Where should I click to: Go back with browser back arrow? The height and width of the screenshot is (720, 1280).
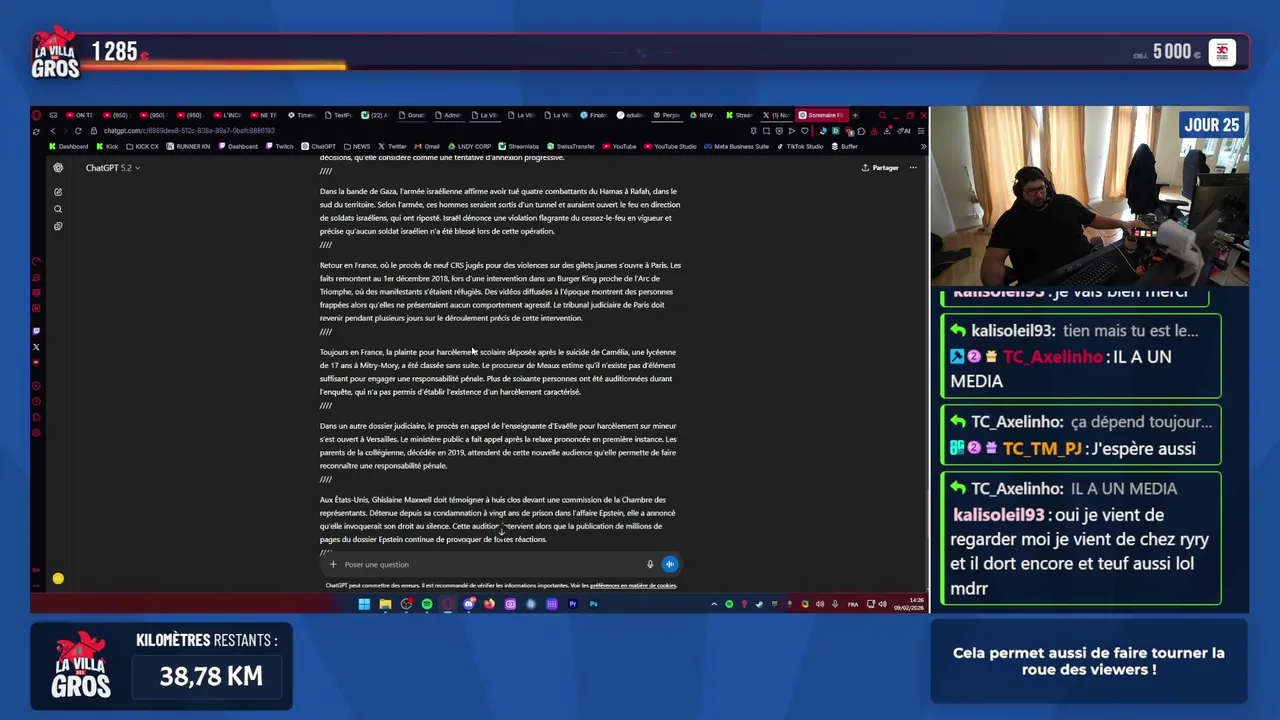click(x=53, y=131)
